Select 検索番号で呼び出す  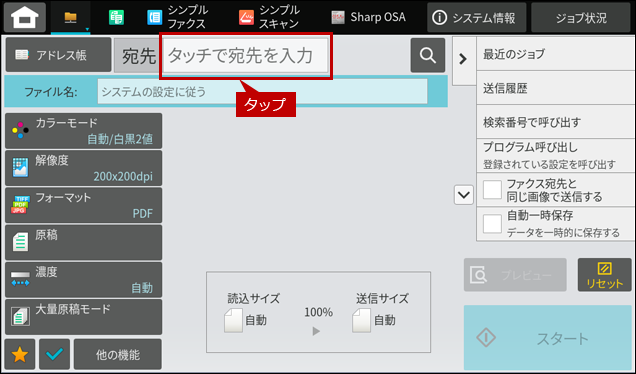coord(556,122)
